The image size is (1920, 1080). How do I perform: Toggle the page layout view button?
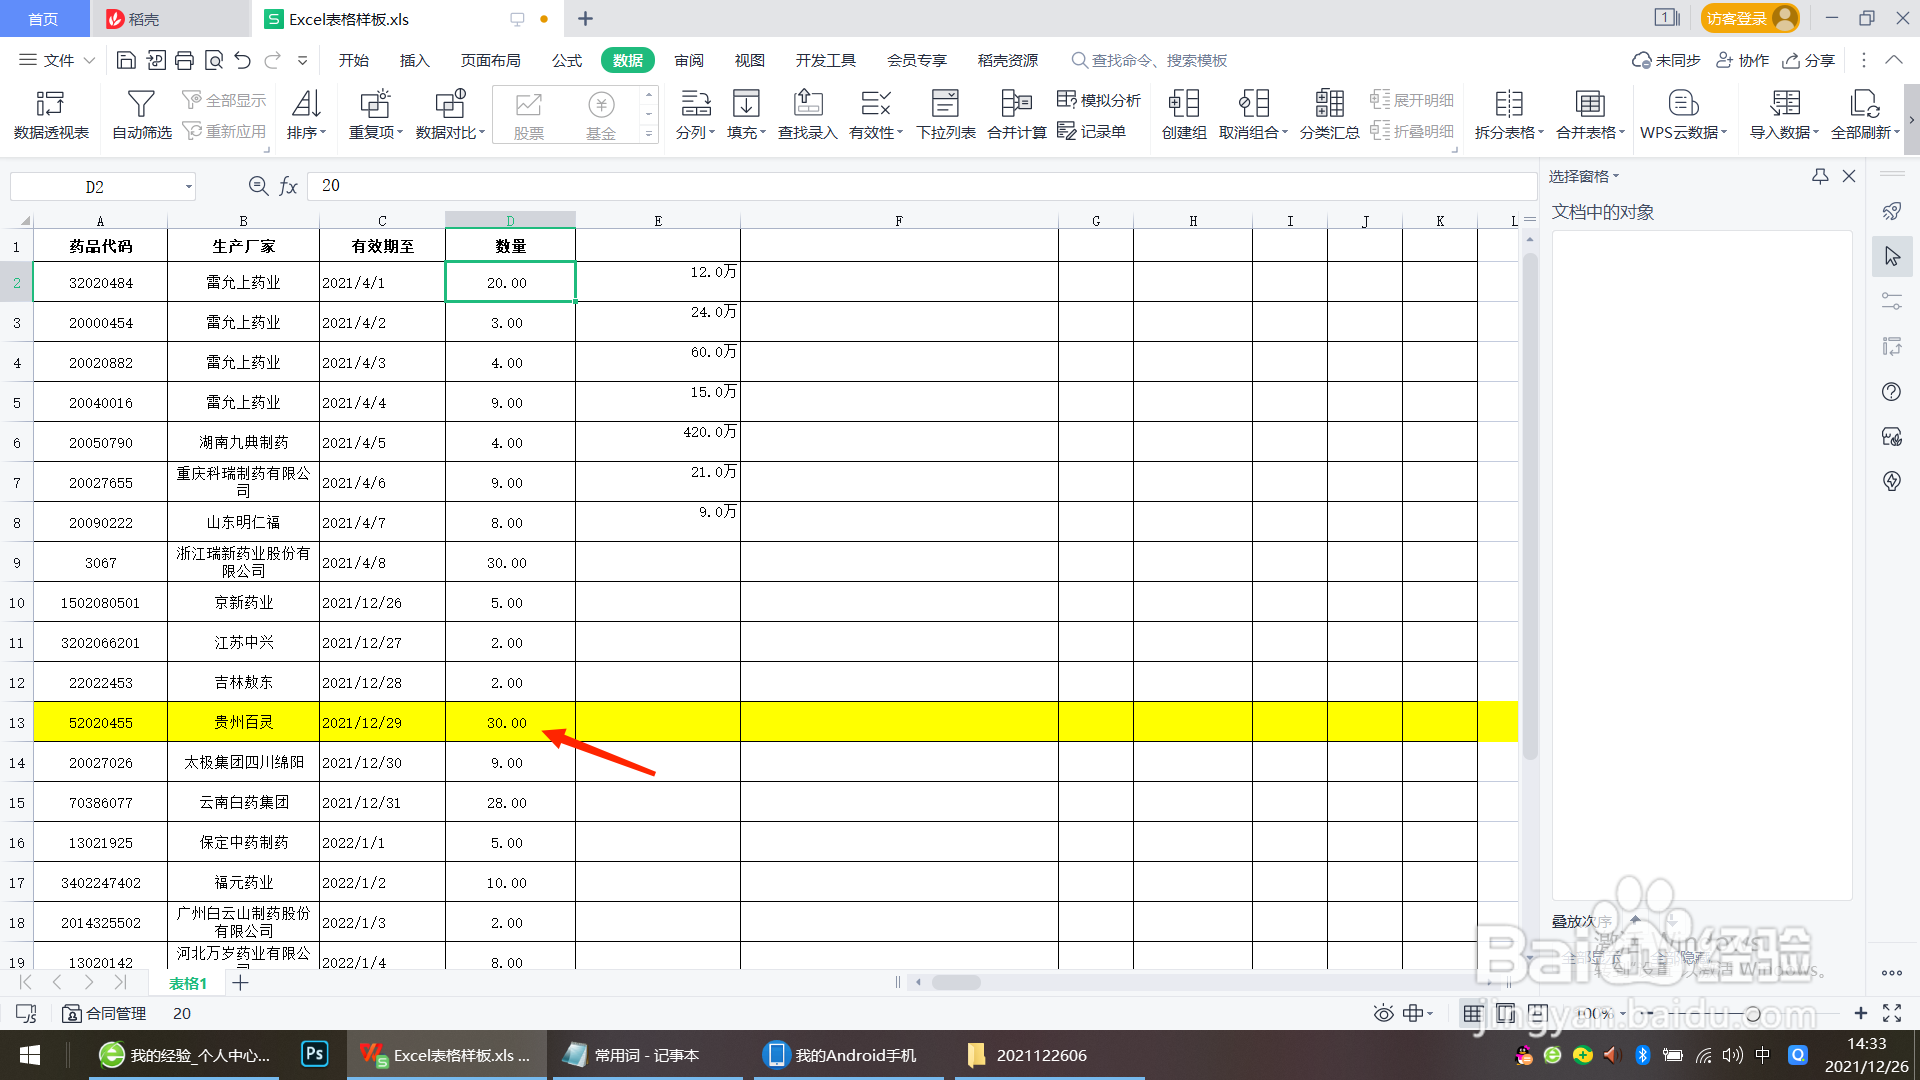1506,1013
